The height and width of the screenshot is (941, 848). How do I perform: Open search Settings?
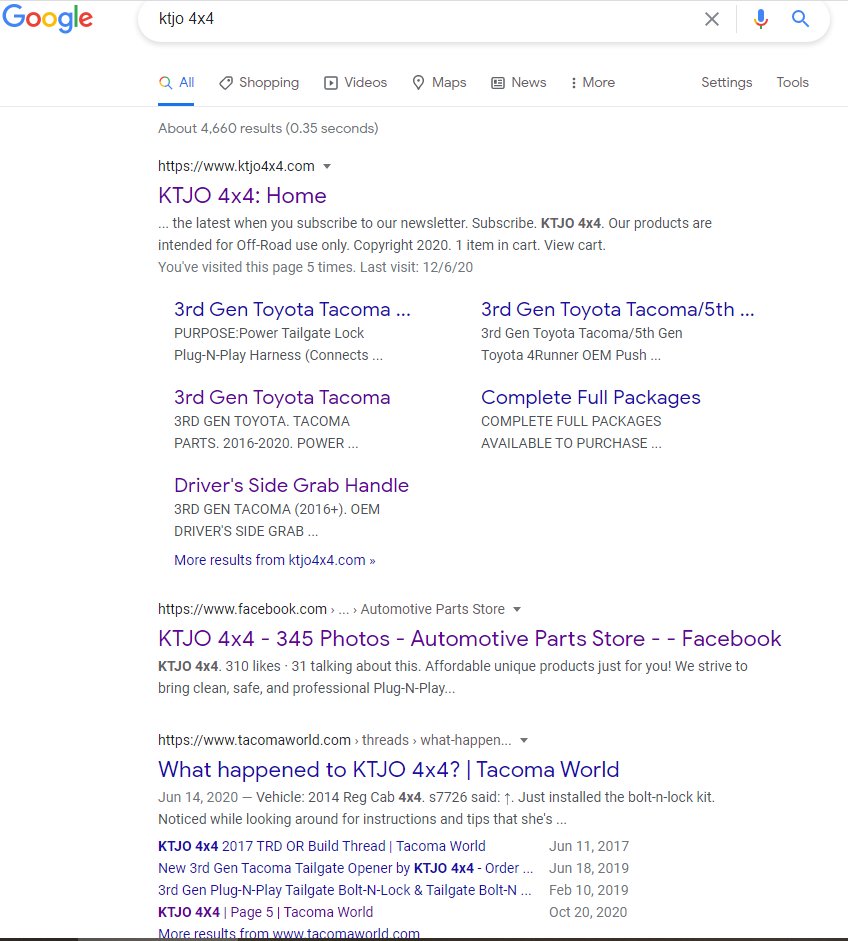tap(726, 83)
